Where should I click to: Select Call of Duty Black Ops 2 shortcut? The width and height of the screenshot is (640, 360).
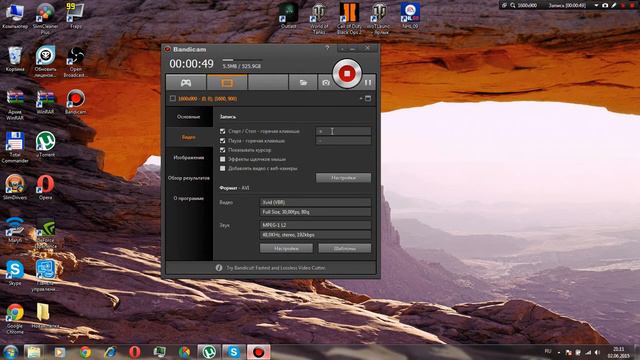click(349, 18)
